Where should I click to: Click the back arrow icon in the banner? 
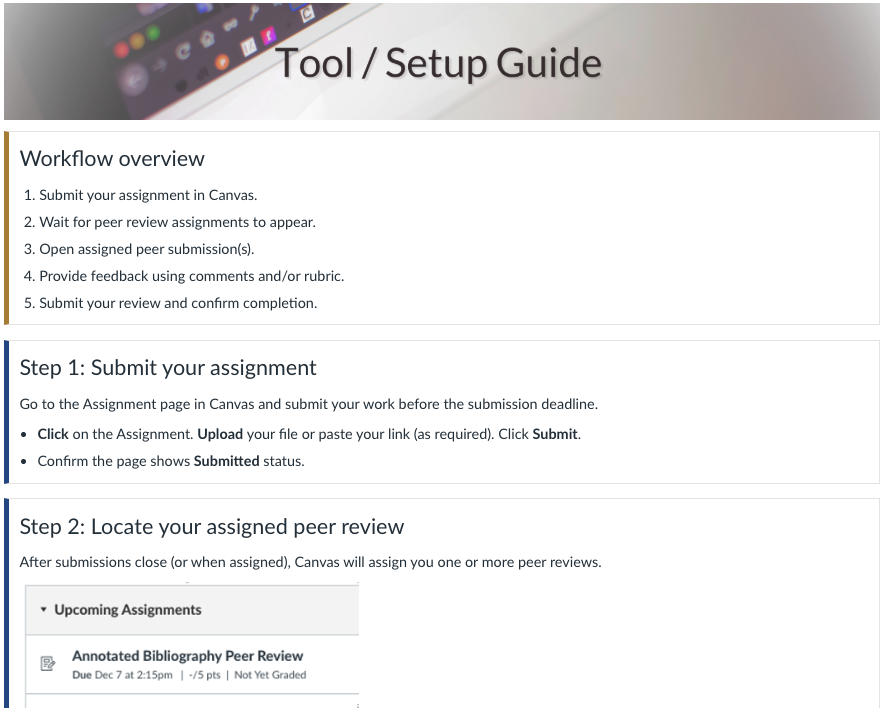[134, 79]
